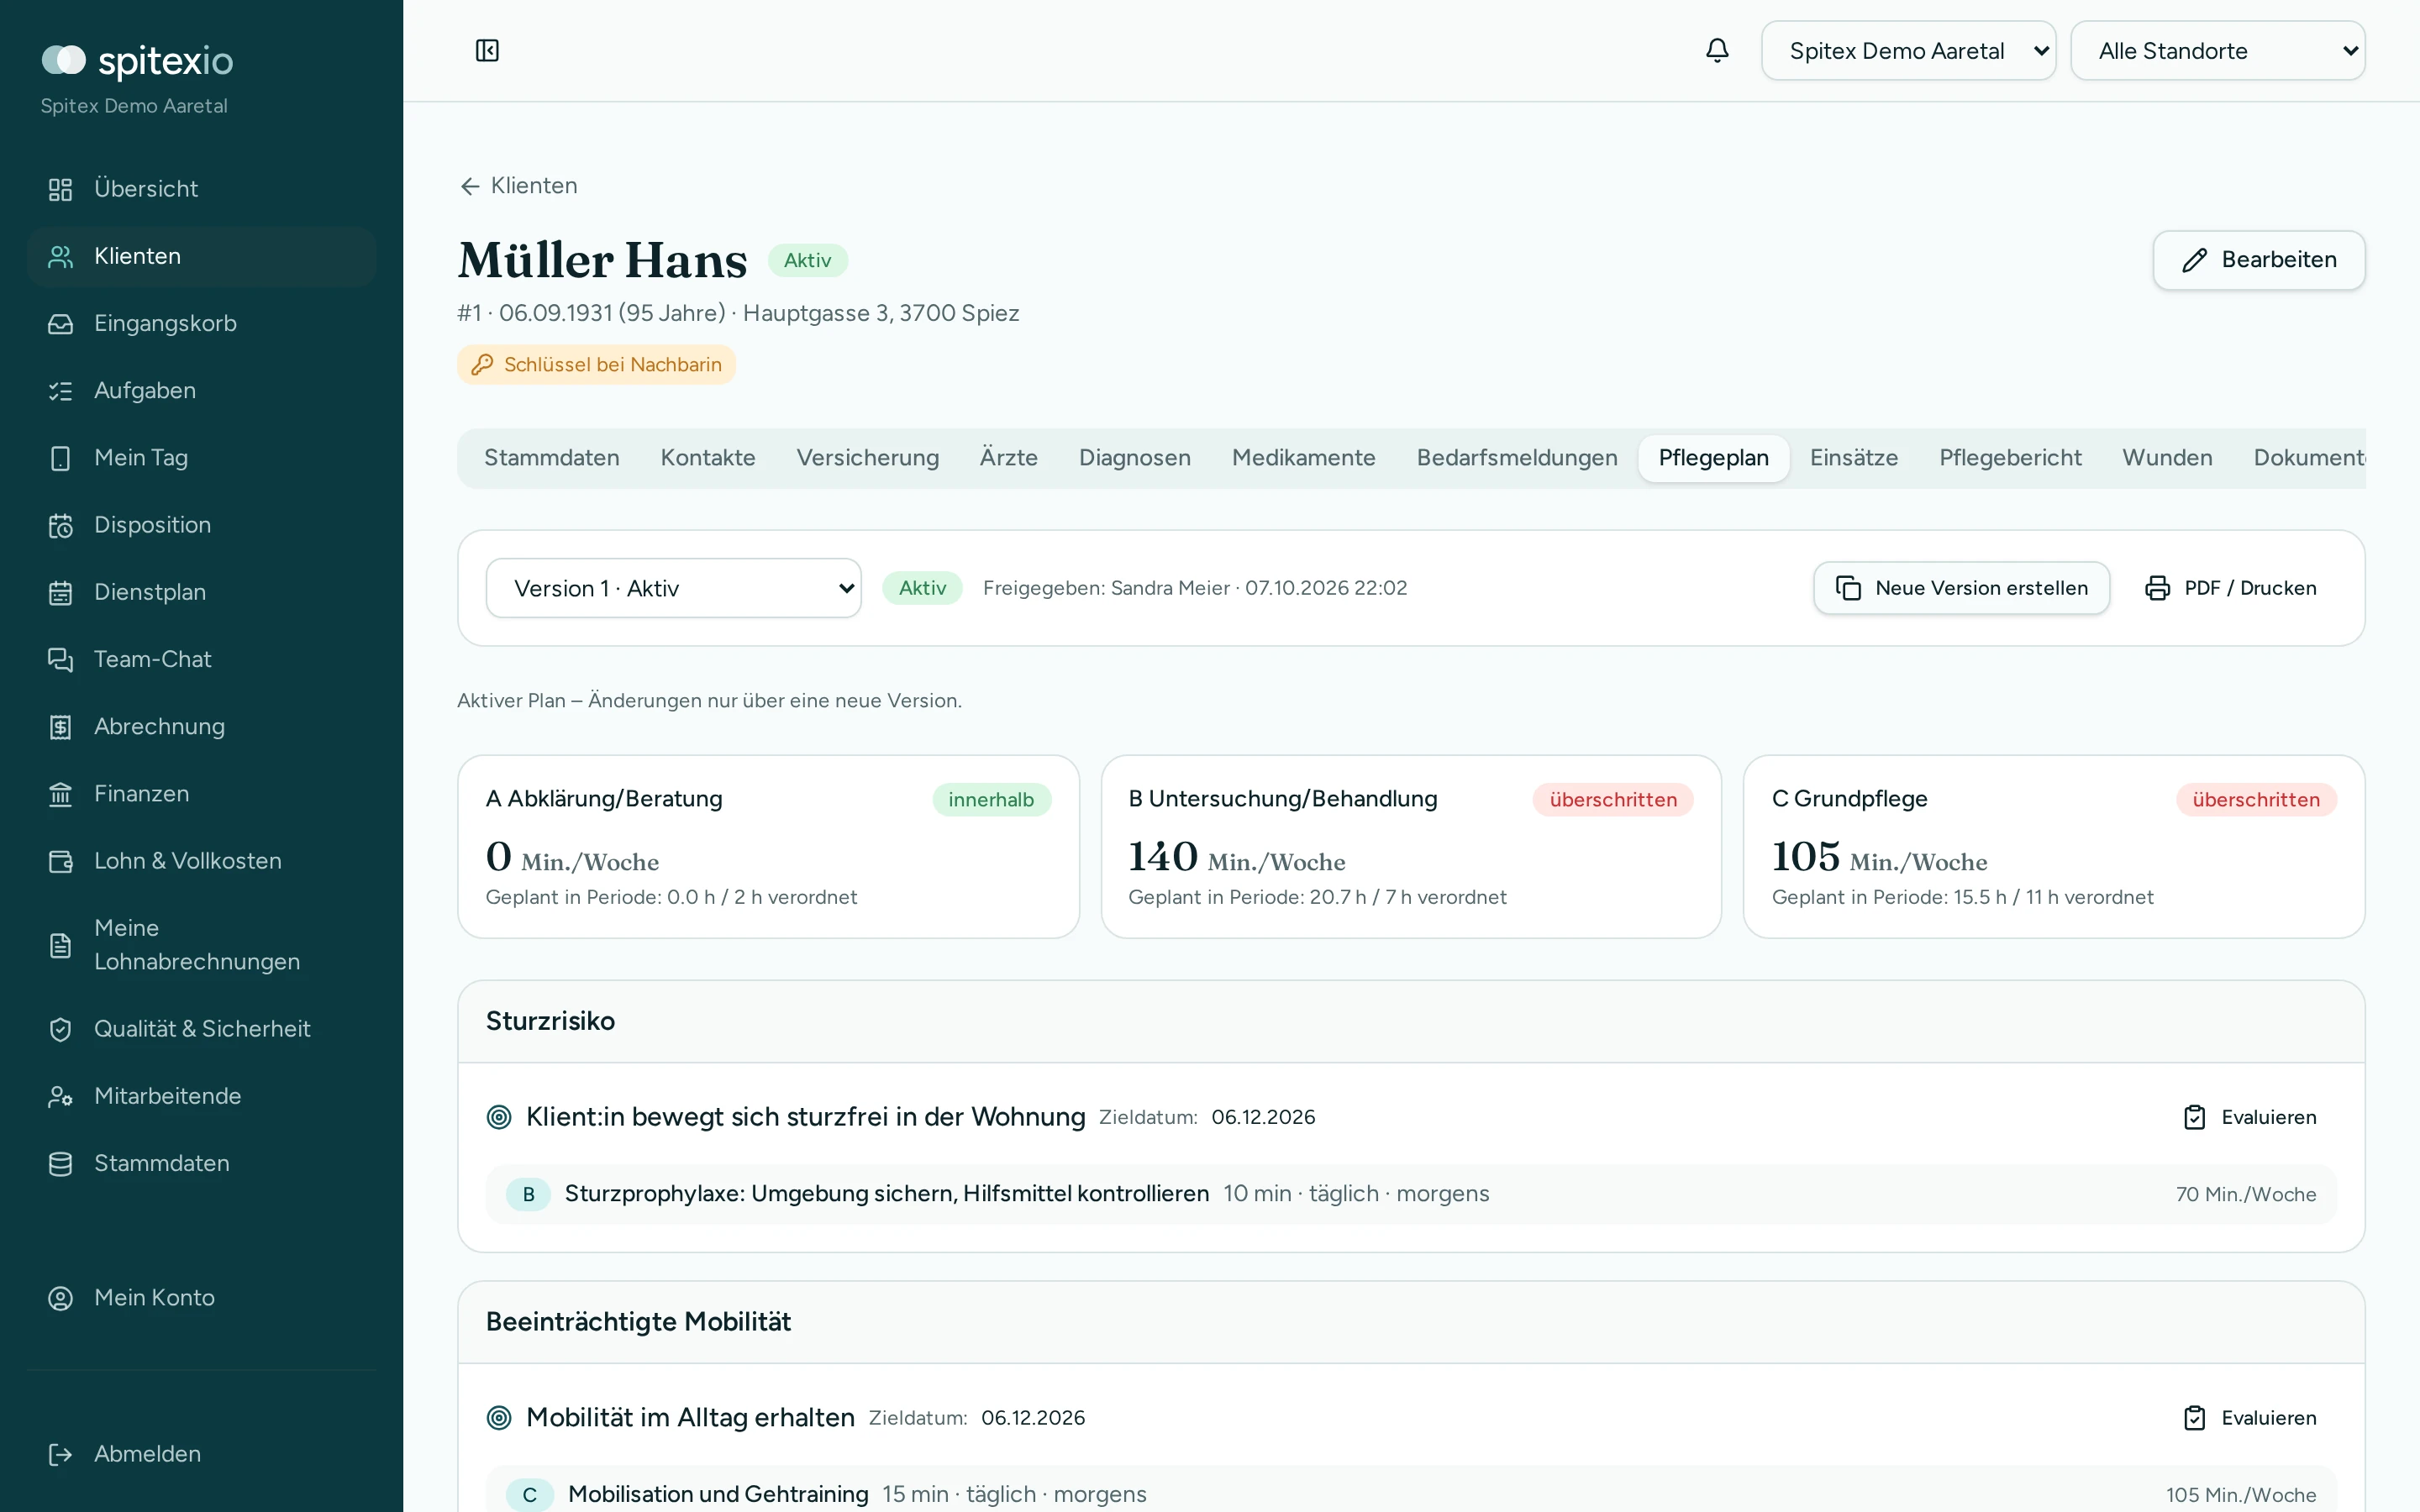Open Mein Konto account page

click(x=201, y=1297)
